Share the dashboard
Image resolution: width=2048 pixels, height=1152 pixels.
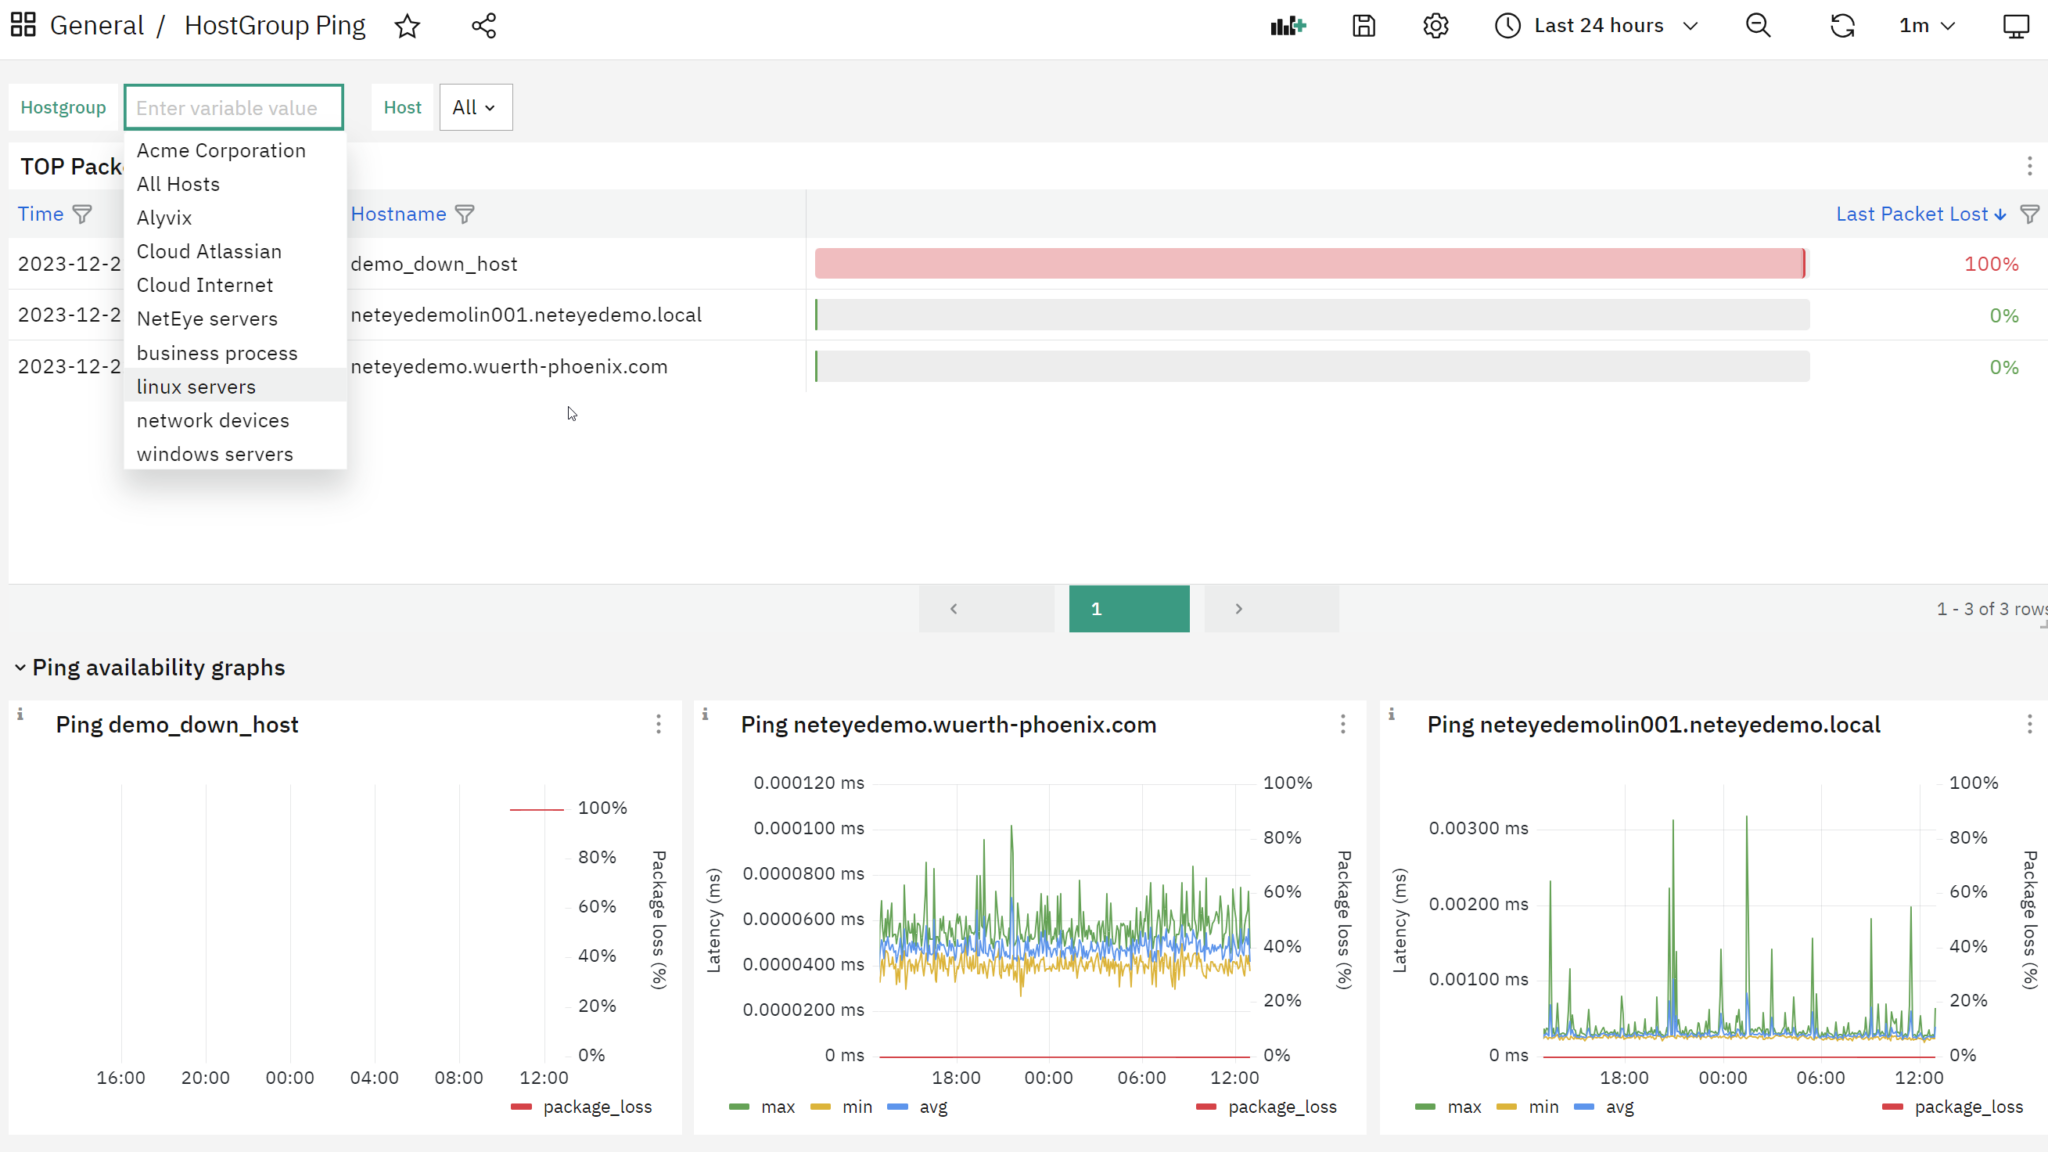coord(484,26)
